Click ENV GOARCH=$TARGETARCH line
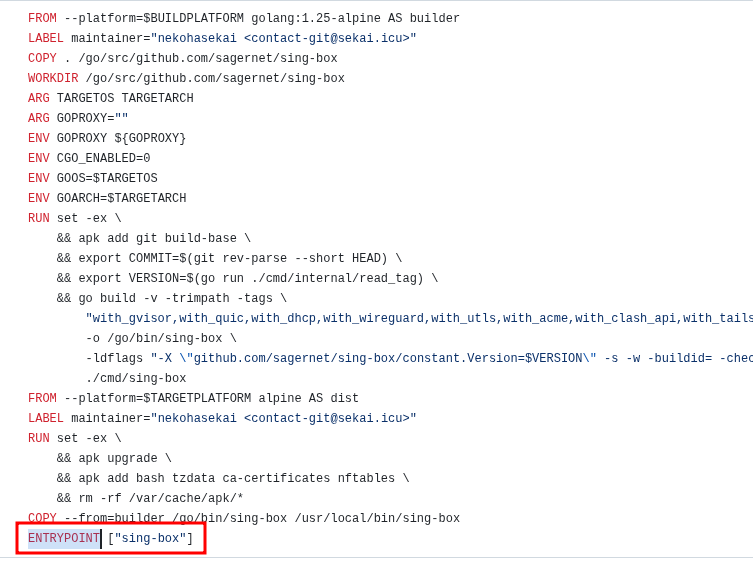Screen dimensions: 753x568 pyautogui.click(x=107, y=199)
